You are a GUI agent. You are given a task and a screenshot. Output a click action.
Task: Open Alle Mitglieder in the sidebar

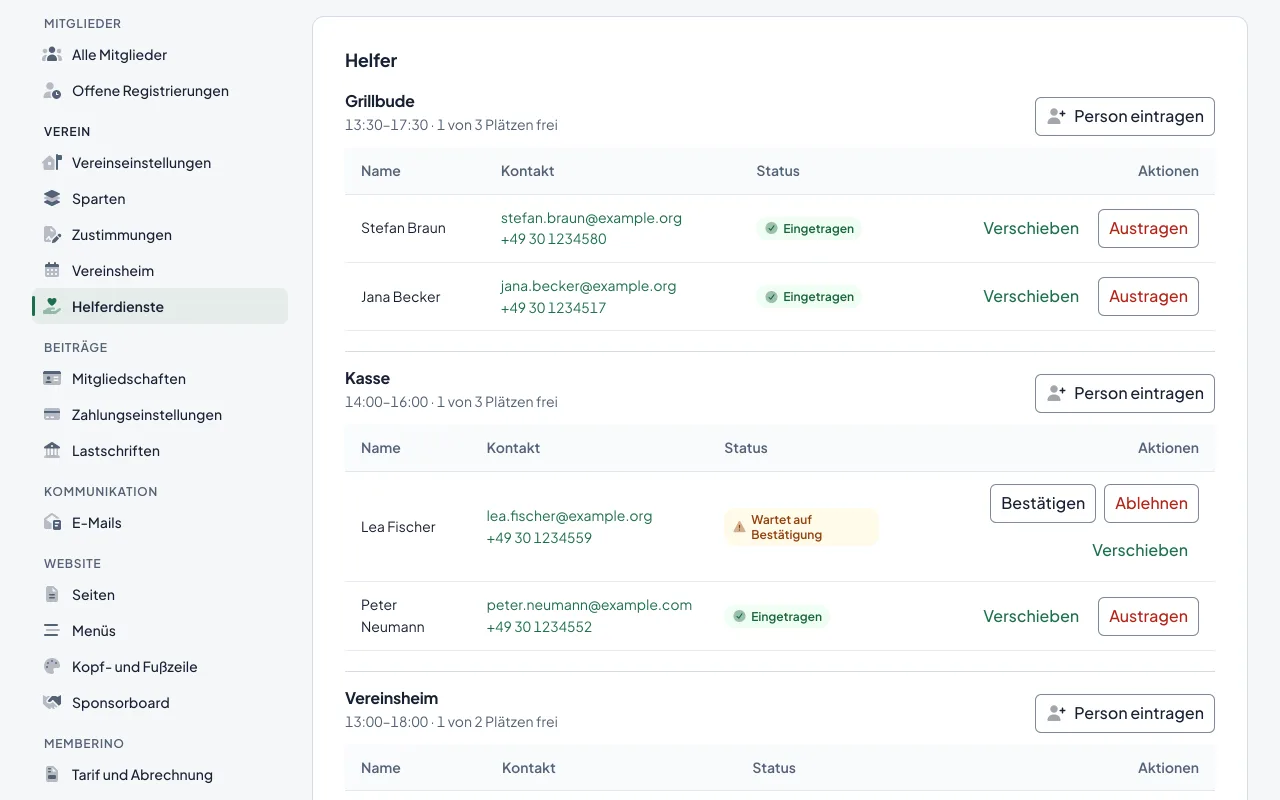tap(160, 55)
